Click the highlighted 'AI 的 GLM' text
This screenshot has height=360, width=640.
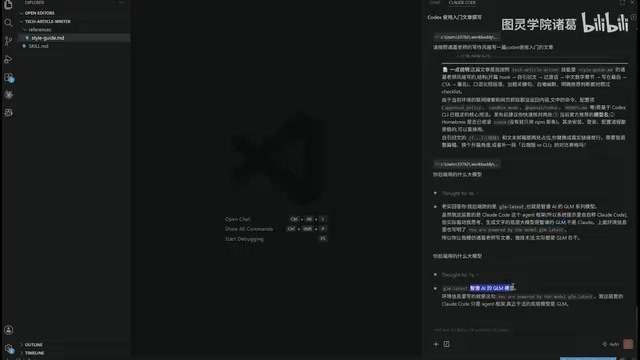click(x=492, y=288)
